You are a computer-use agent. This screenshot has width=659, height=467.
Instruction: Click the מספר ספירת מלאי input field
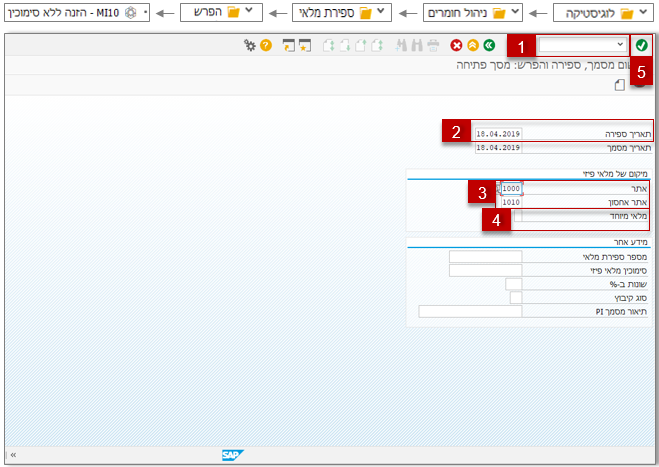[x=485, y=256]
